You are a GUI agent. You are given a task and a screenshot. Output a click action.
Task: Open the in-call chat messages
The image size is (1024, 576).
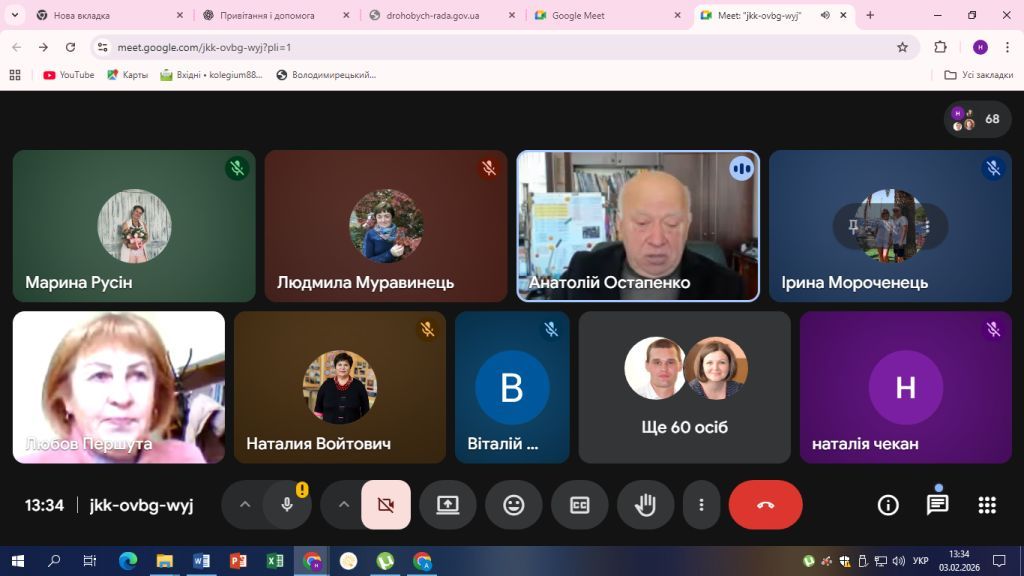[937, 505]
